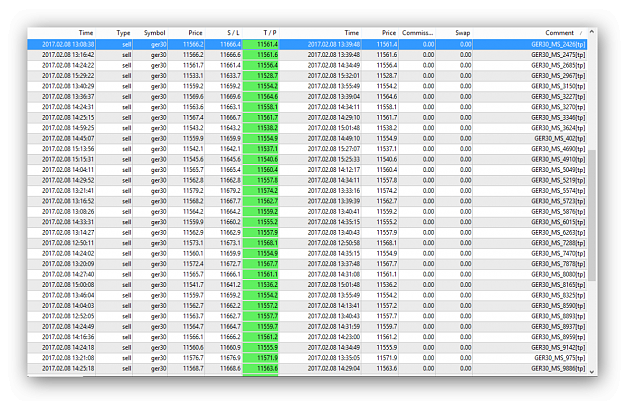625x404 pixels.
Task: Click S/L value 11679.2
Action: tap(230, 190)
